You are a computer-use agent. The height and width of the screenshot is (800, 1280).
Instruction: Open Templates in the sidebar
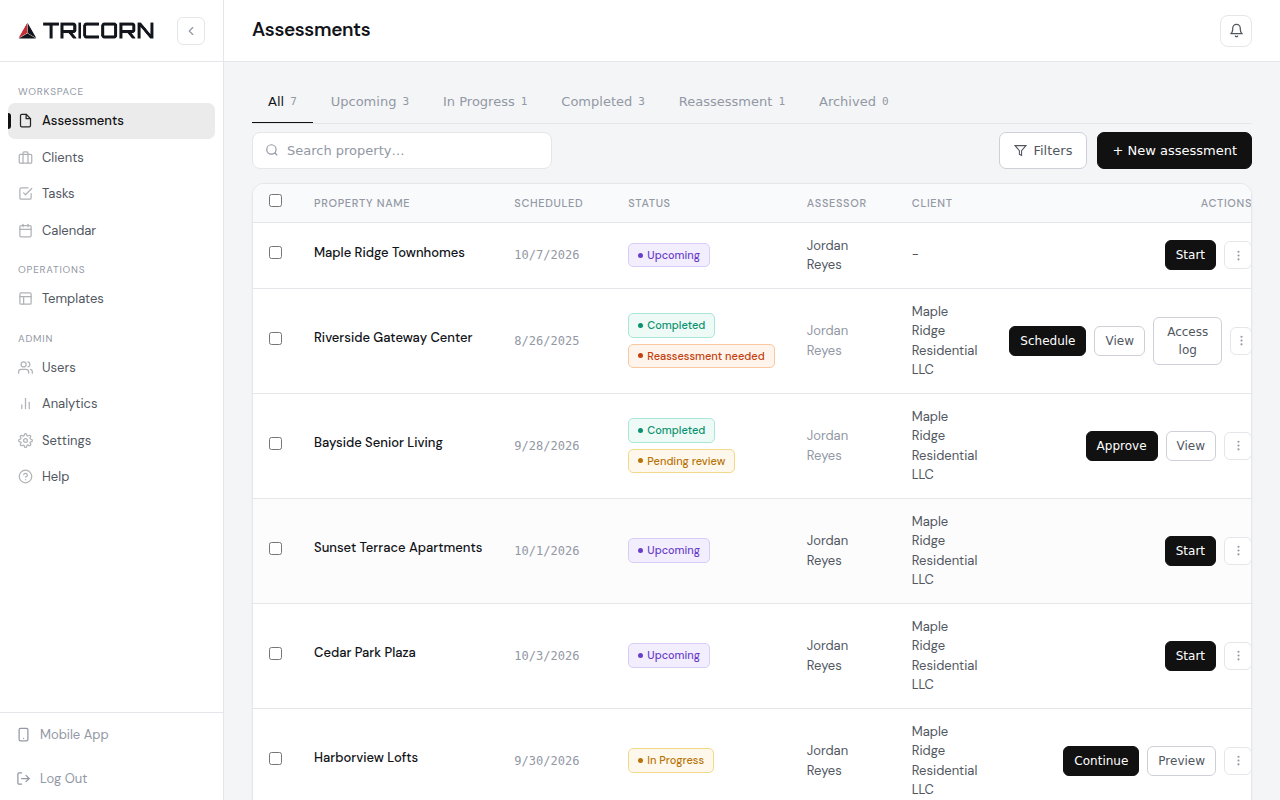[111, 298]
